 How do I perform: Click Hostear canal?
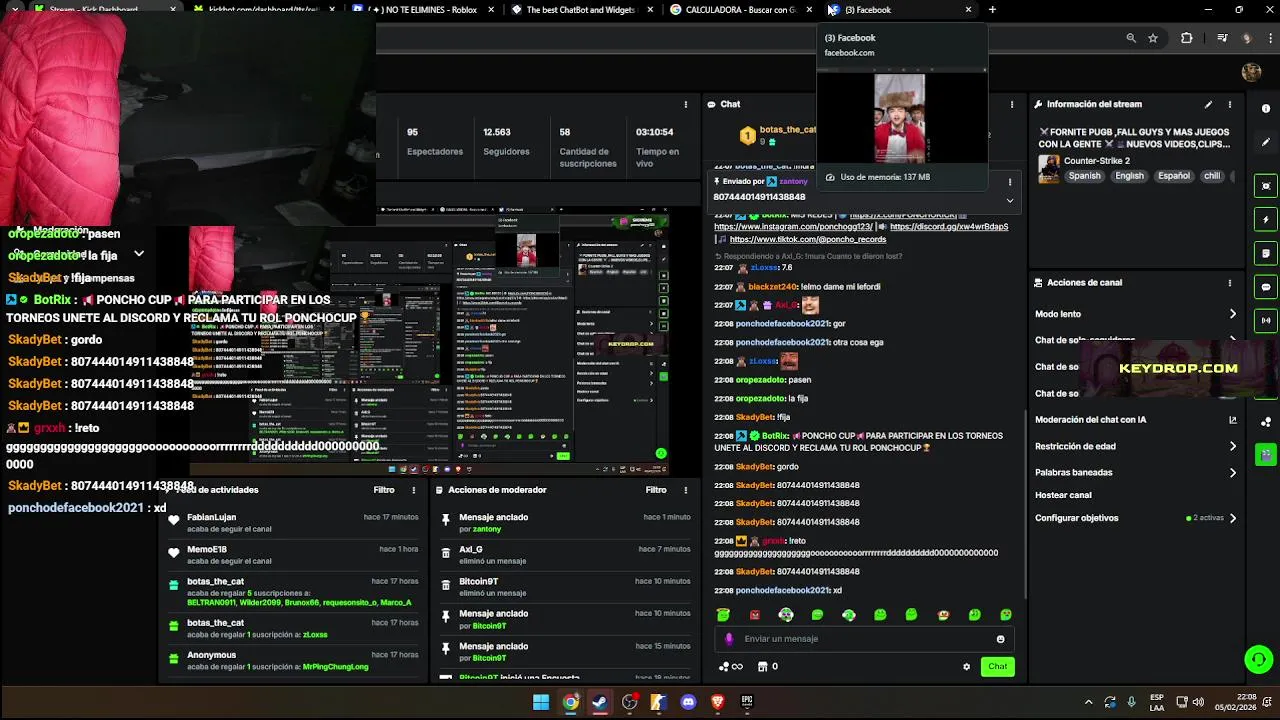pyautogui.click(x=1063, y=495)
